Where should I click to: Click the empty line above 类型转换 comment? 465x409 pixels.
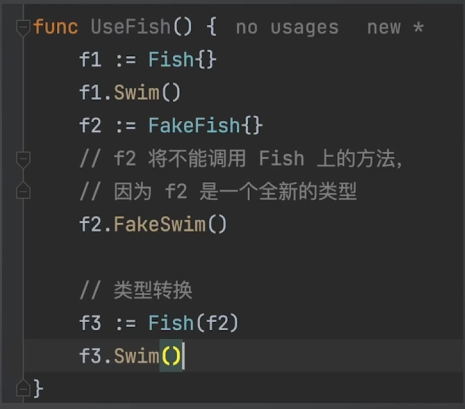(243, 257)
